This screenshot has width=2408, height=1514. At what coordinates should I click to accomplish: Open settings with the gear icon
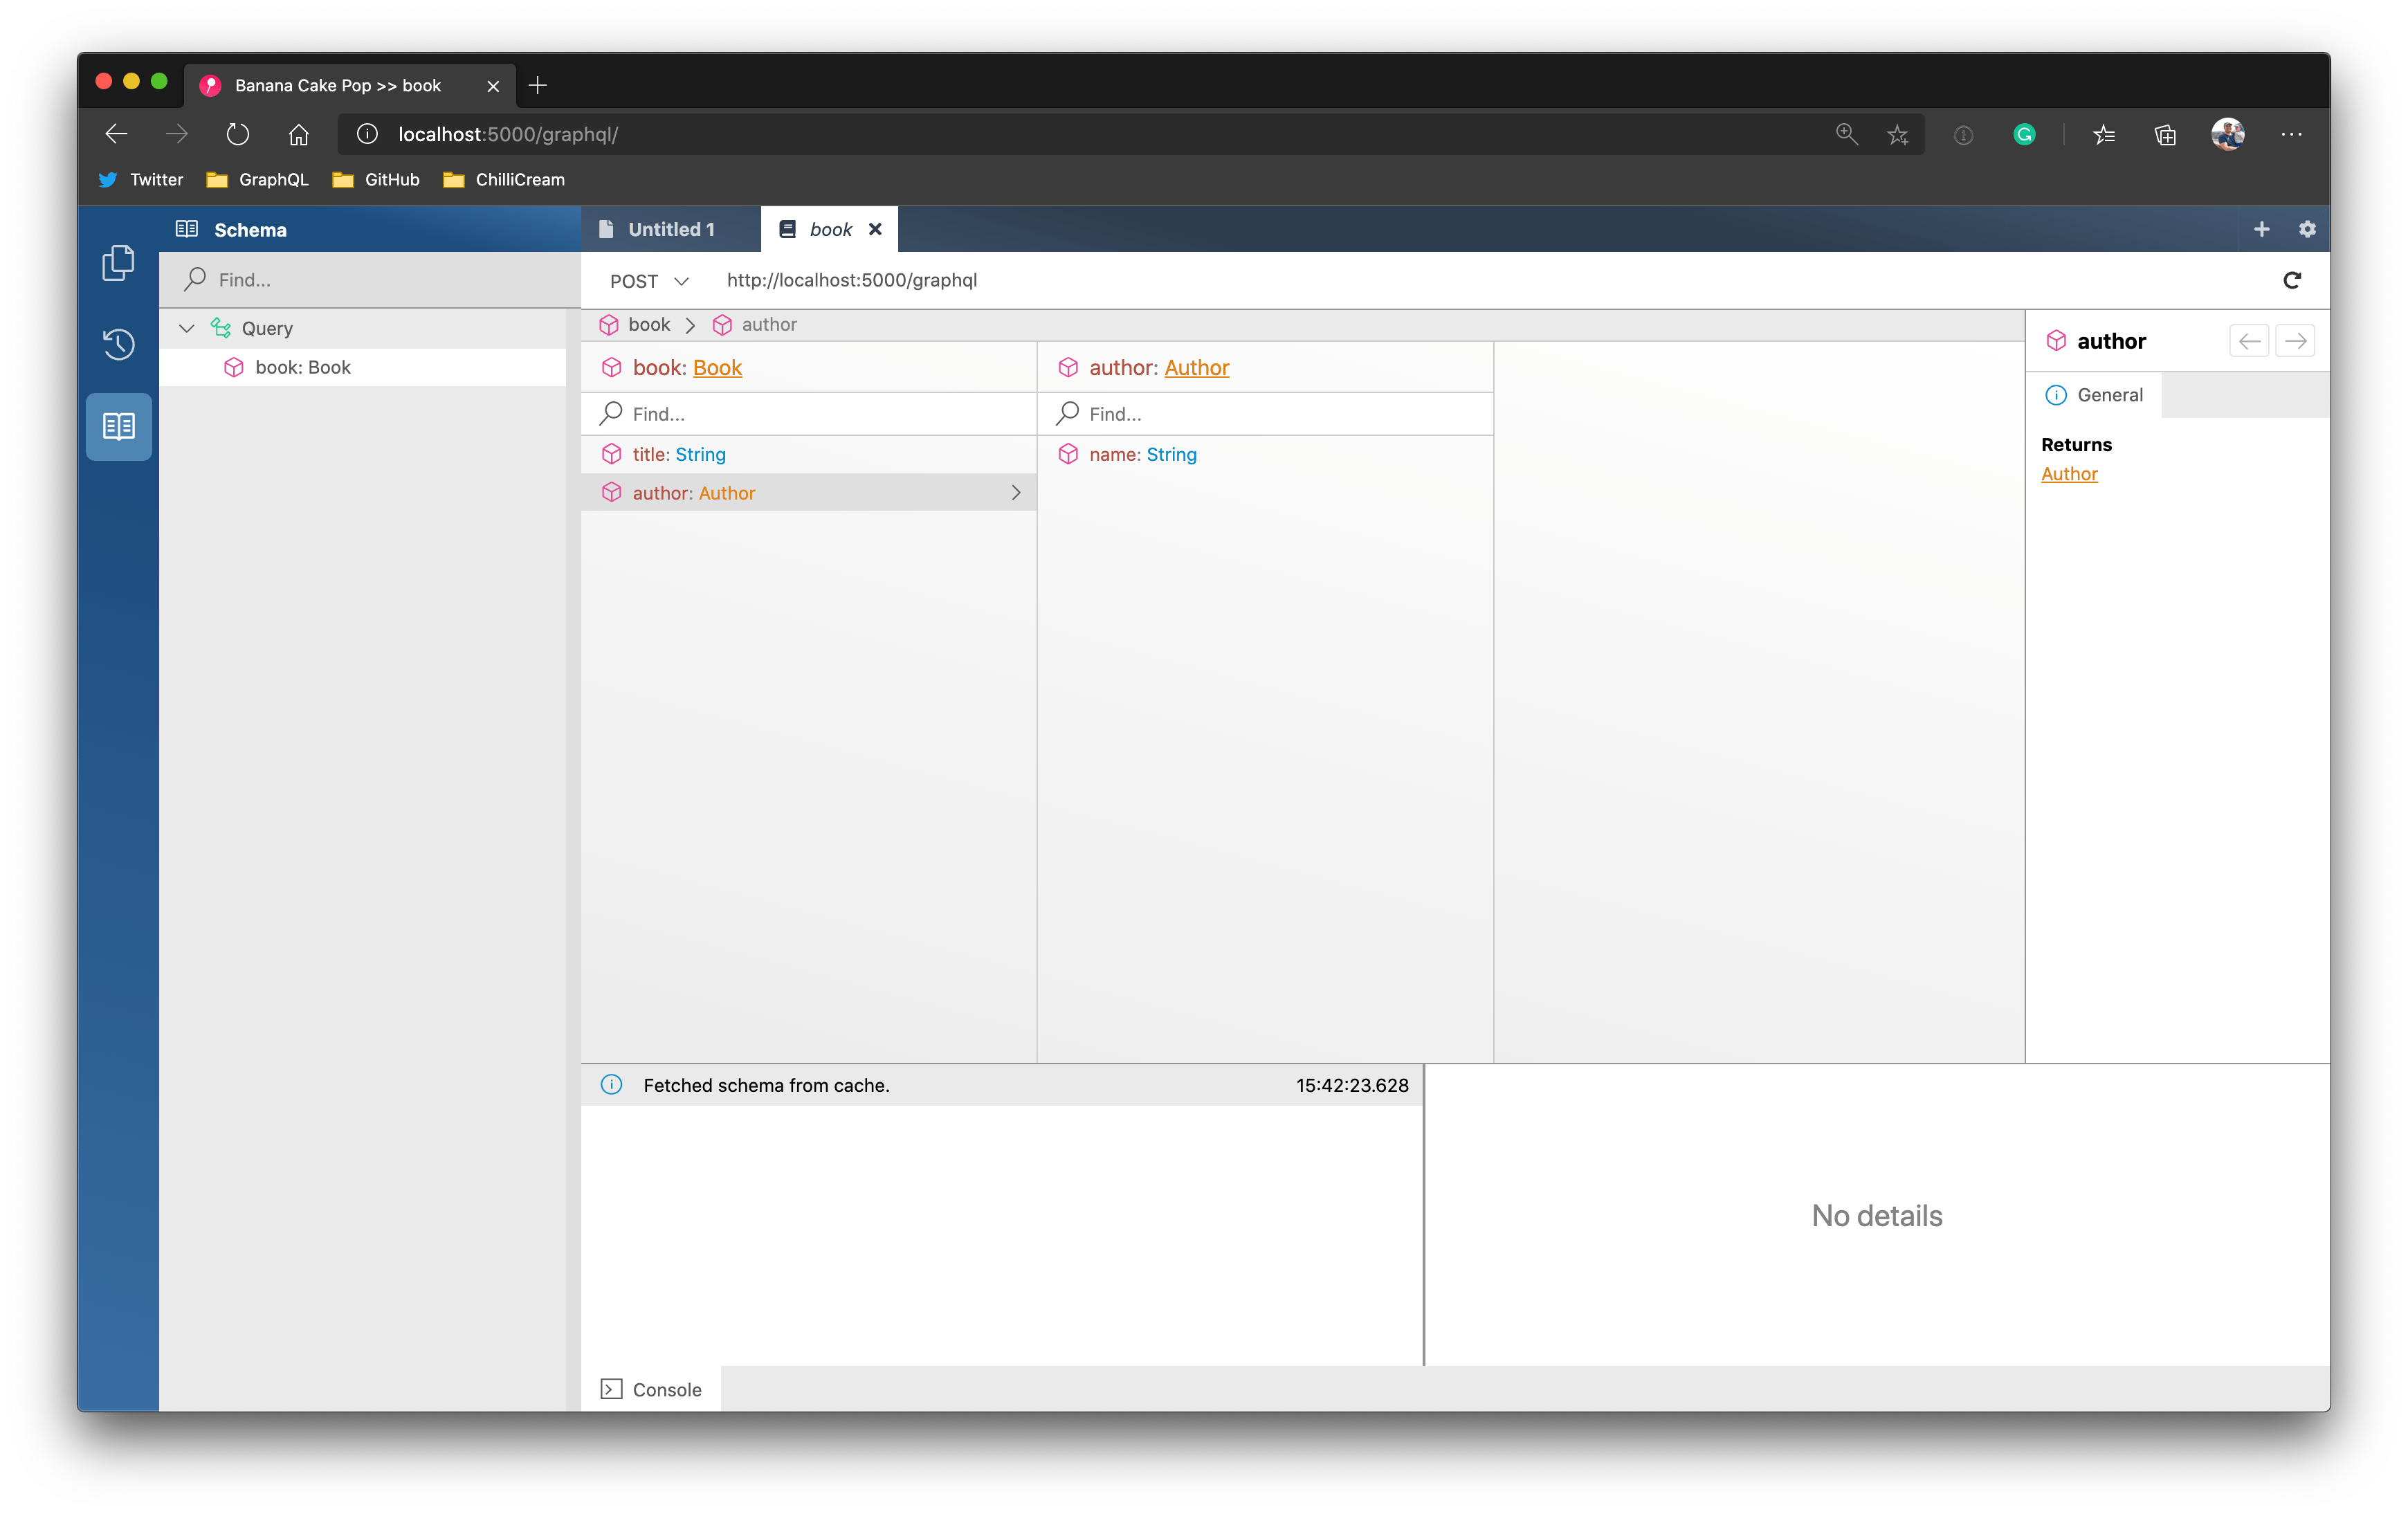click(x=2307, y=229)
